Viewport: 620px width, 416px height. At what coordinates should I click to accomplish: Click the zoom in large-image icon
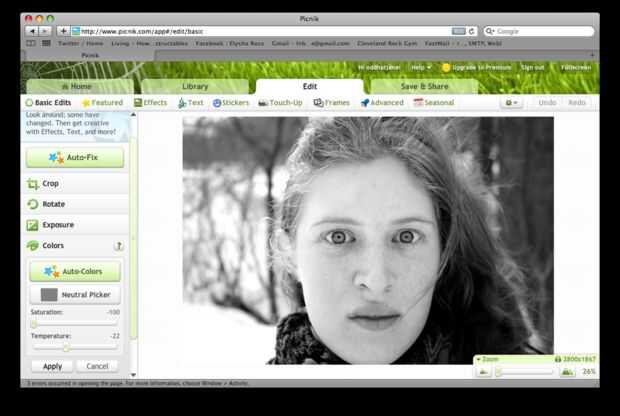click(x=567, y=372)
